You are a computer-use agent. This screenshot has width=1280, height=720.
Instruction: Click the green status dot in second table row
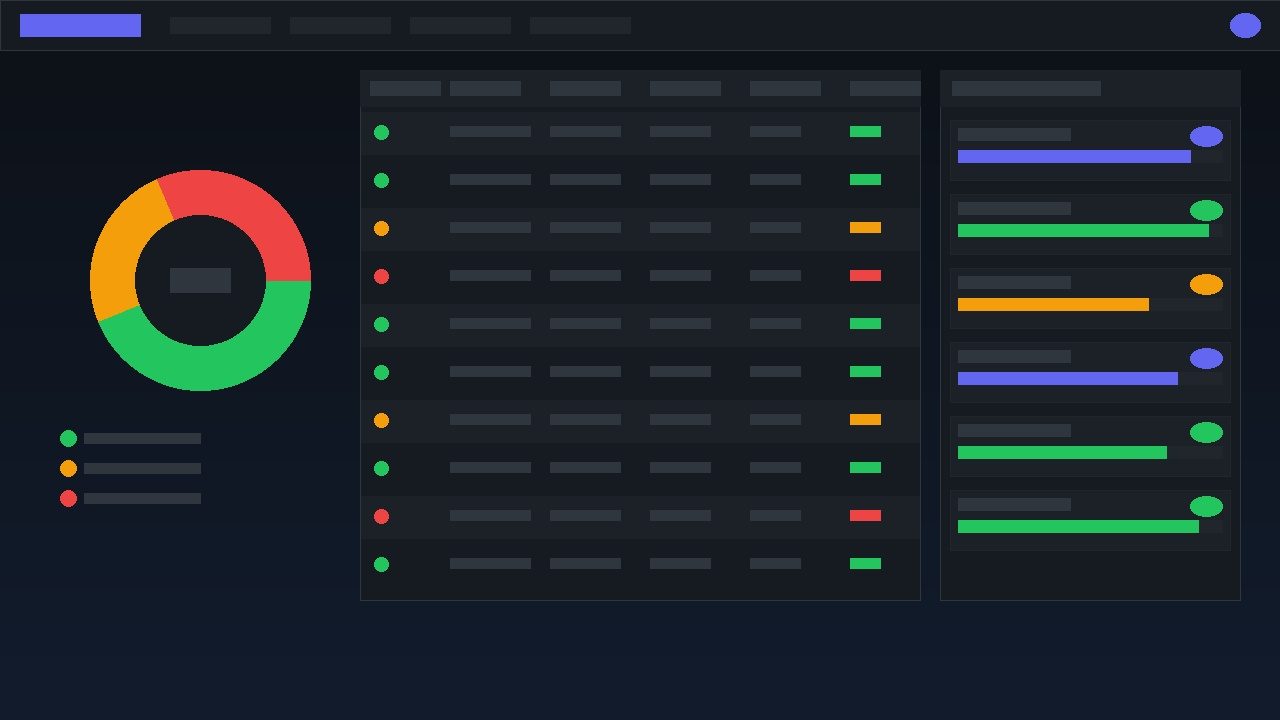pyautogui.click(x=381, y=180)
